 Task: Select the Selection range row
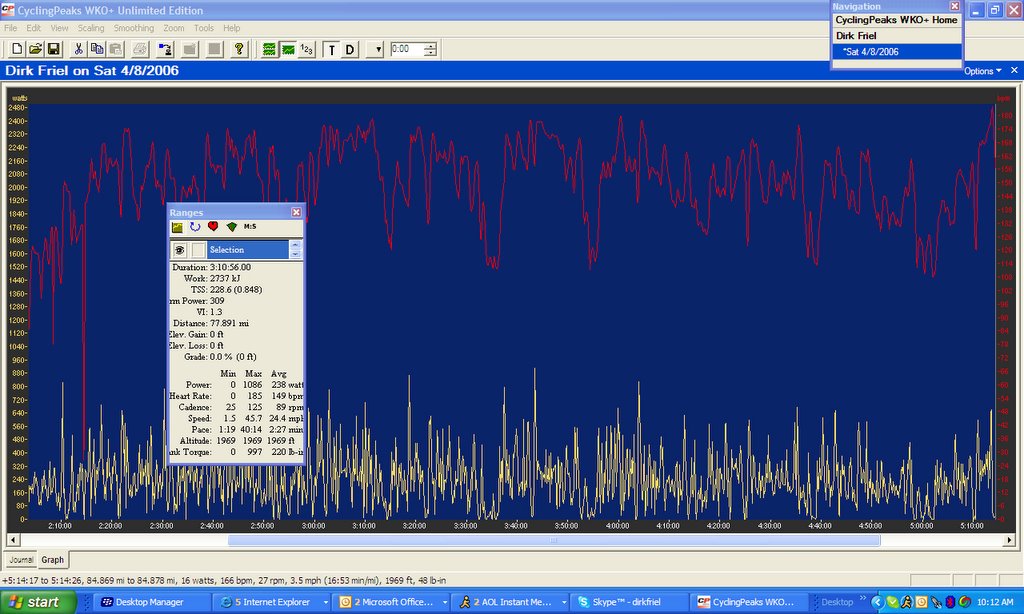[248, 250]
